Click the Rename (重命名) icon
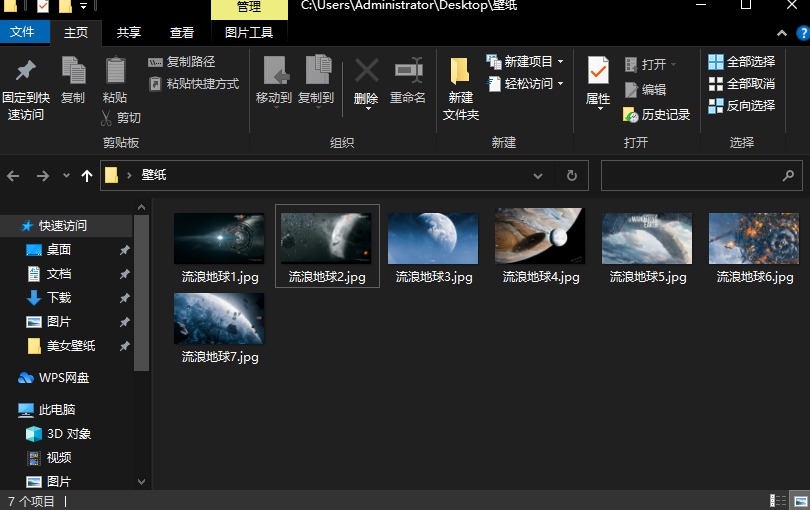 point(408,71)
